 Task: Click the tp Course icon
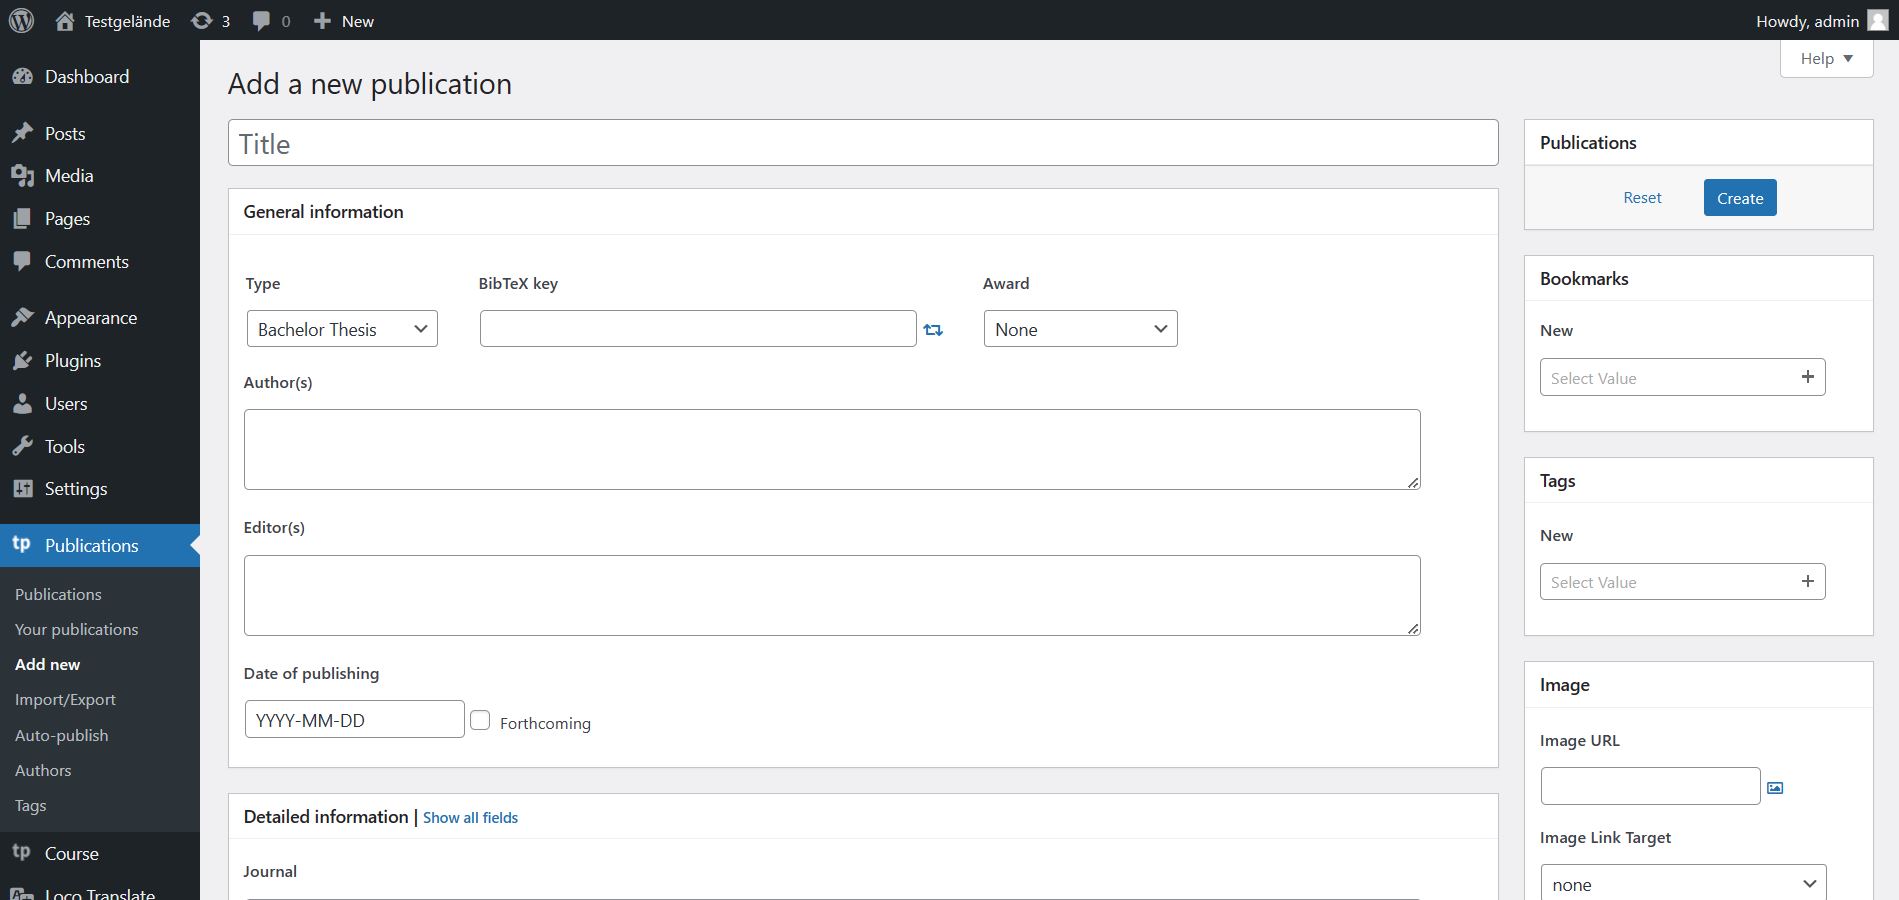[21, 853]
